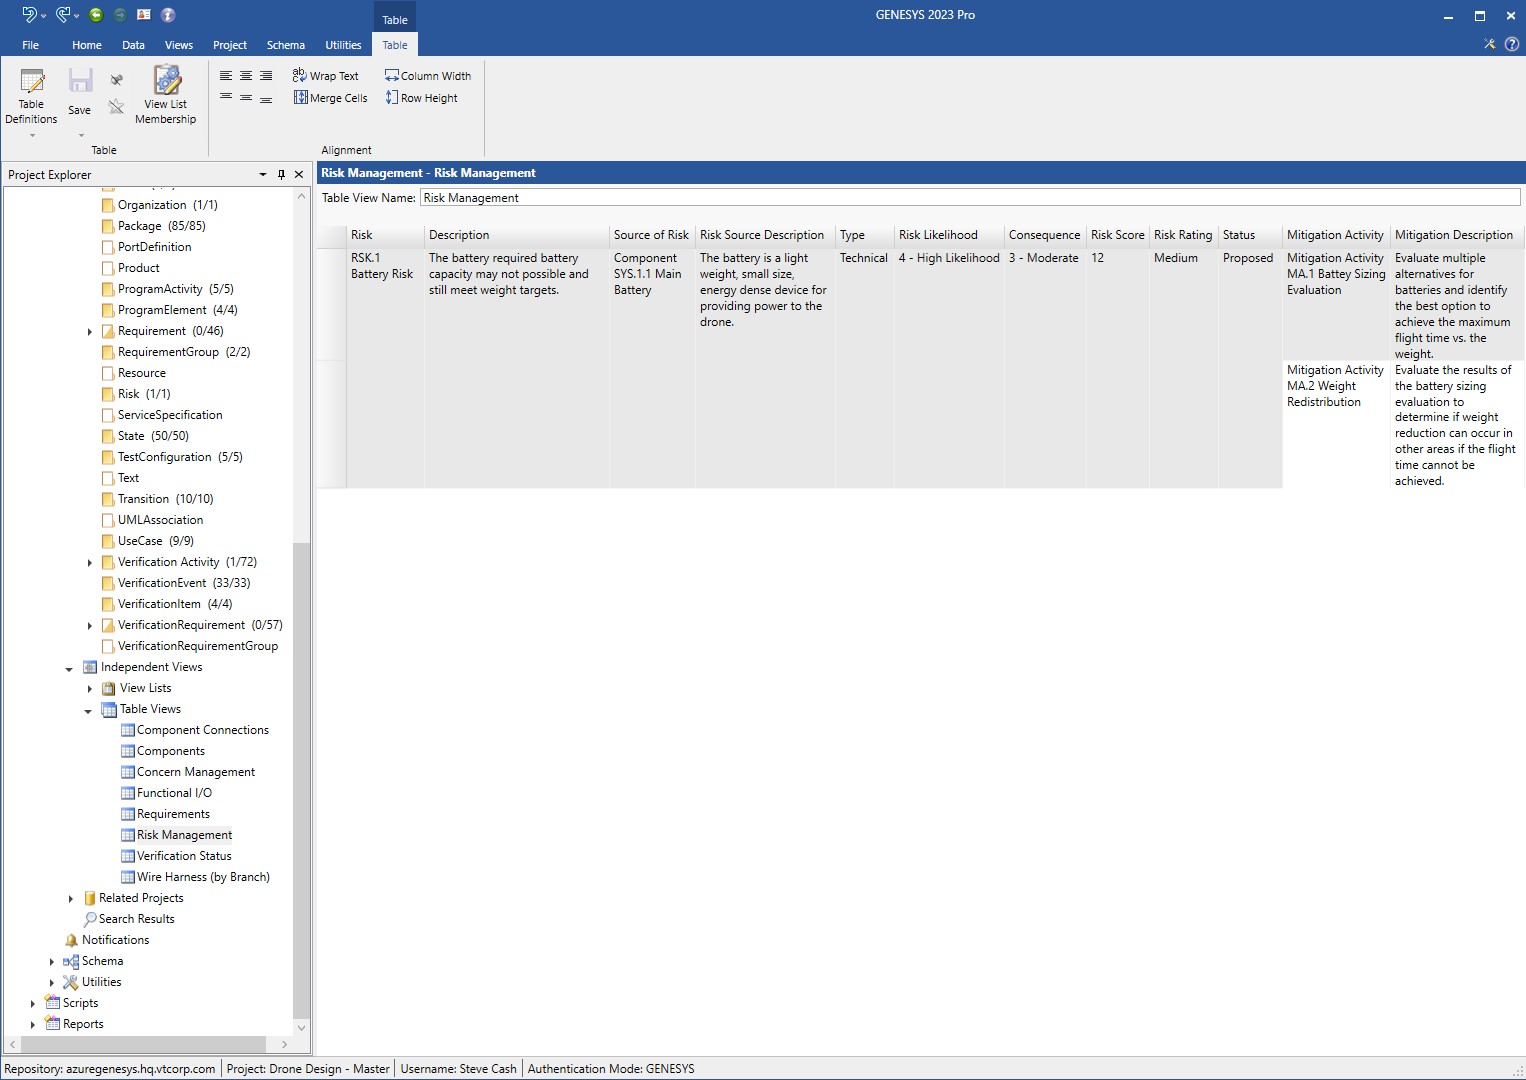
Task: Click the green back navigation arrow
Action: click(x=96, y=15)
